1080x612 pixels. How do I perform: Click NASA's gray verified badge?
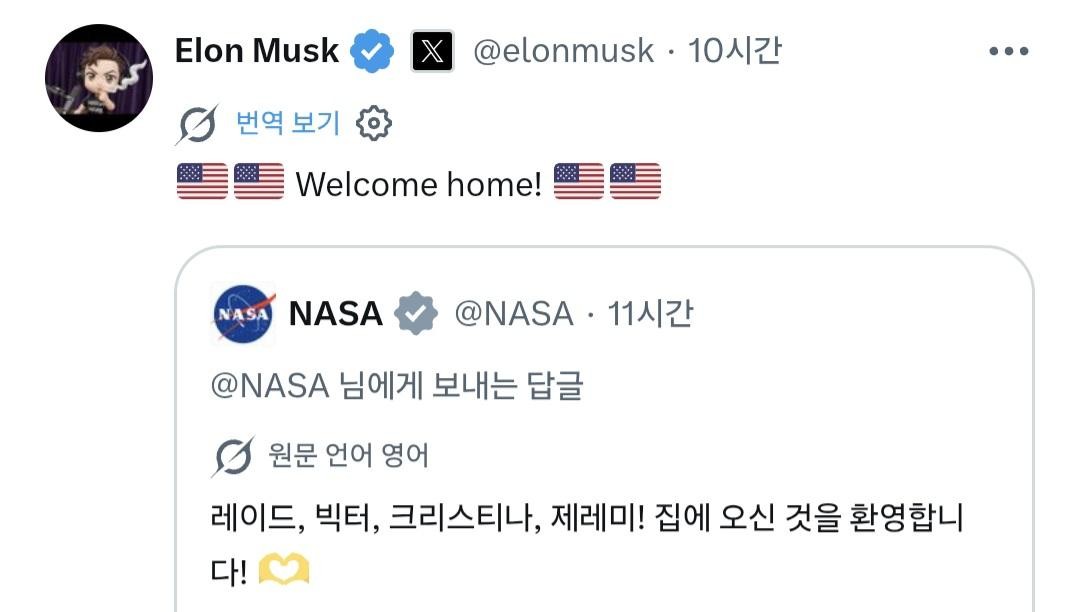tap(416, 314)
